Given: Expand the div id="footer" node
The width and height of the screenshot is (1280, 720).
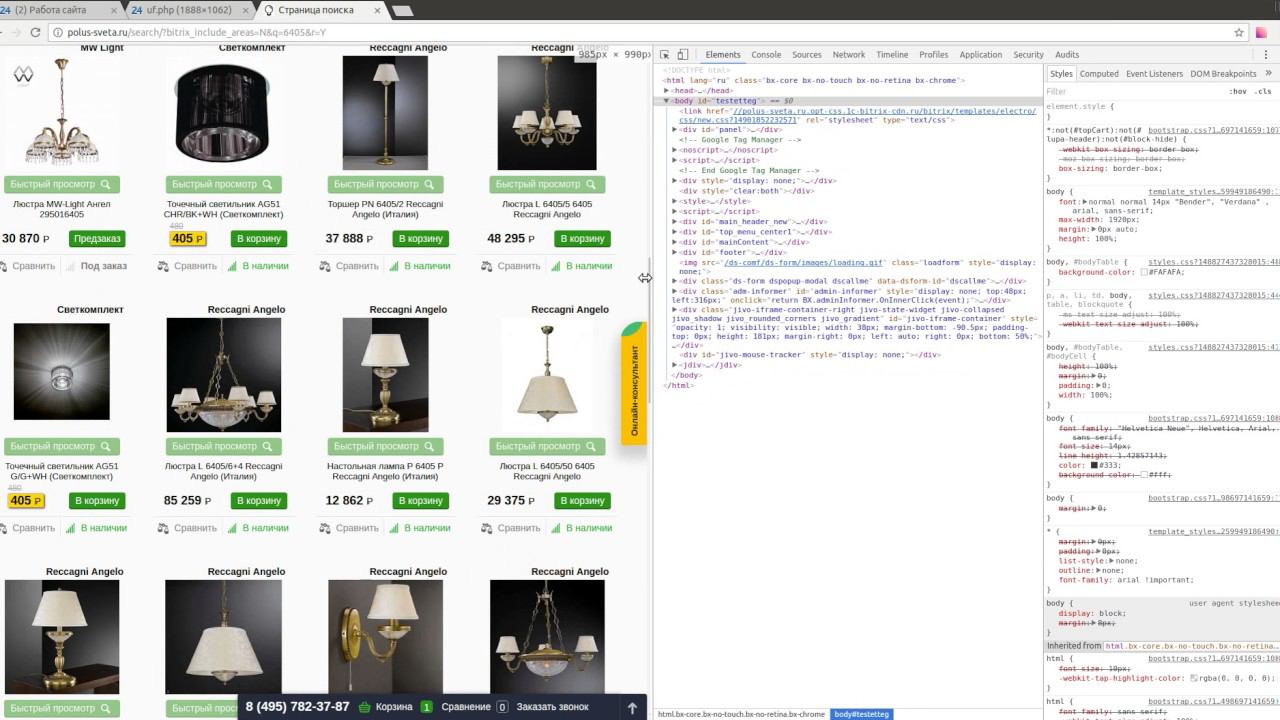Looking at the screenshot, I should pos(675,253).
